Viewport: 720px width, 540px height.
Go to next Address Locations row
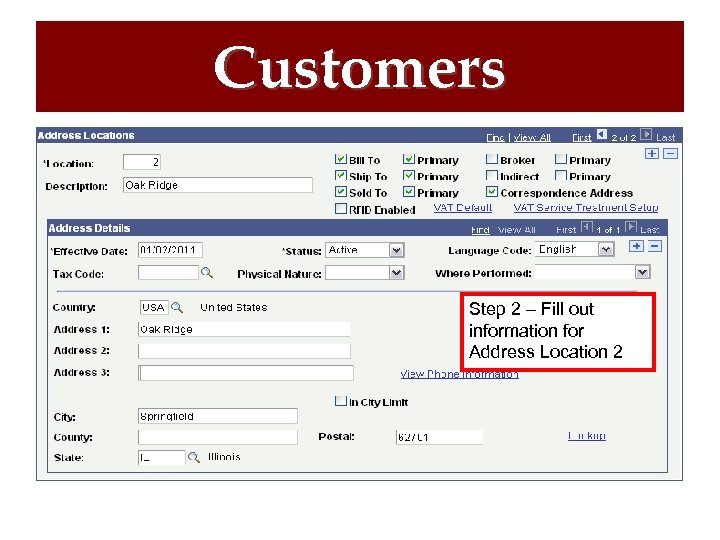click(x=646, y=135)
